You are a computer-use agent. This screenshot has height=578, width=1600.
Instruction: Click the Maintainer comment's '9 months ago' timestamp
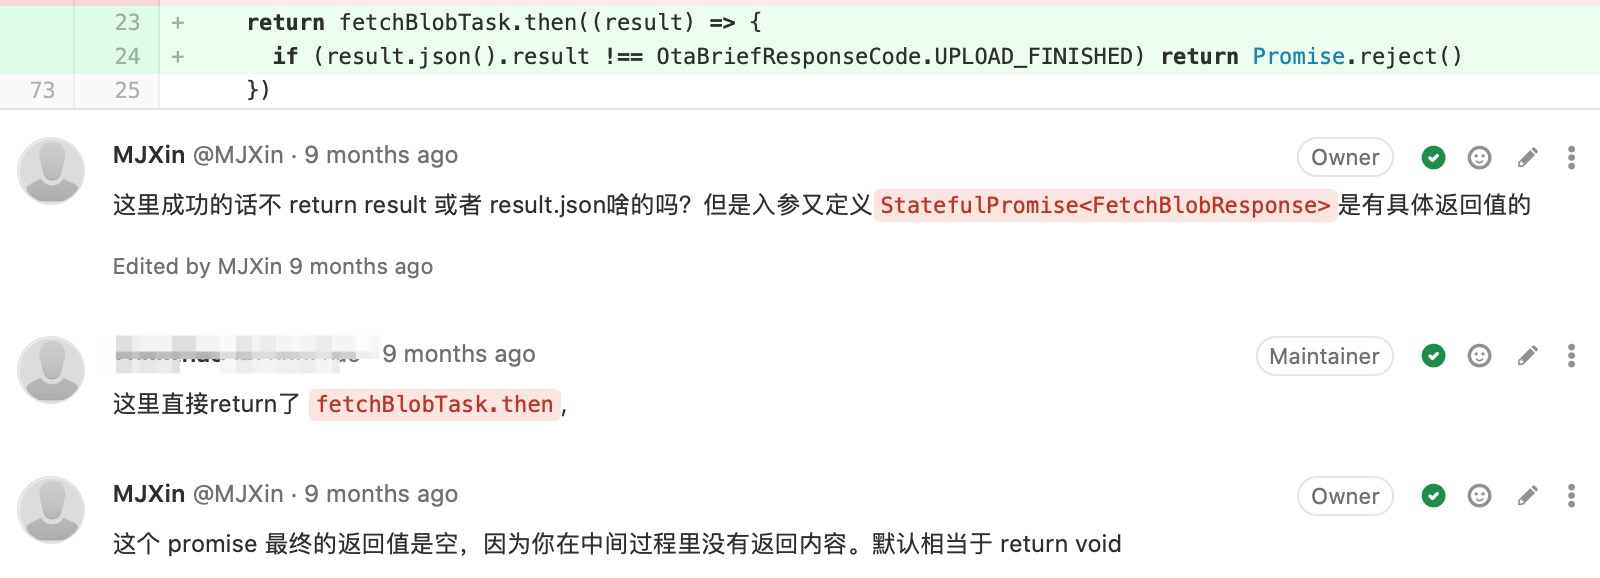point(458,354)
